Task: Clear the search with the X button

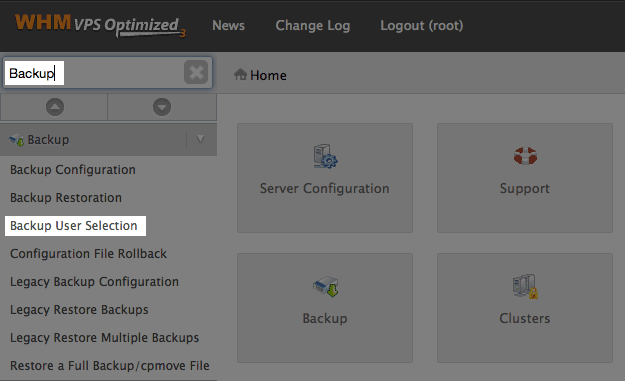Action: (x=196, y=73)
